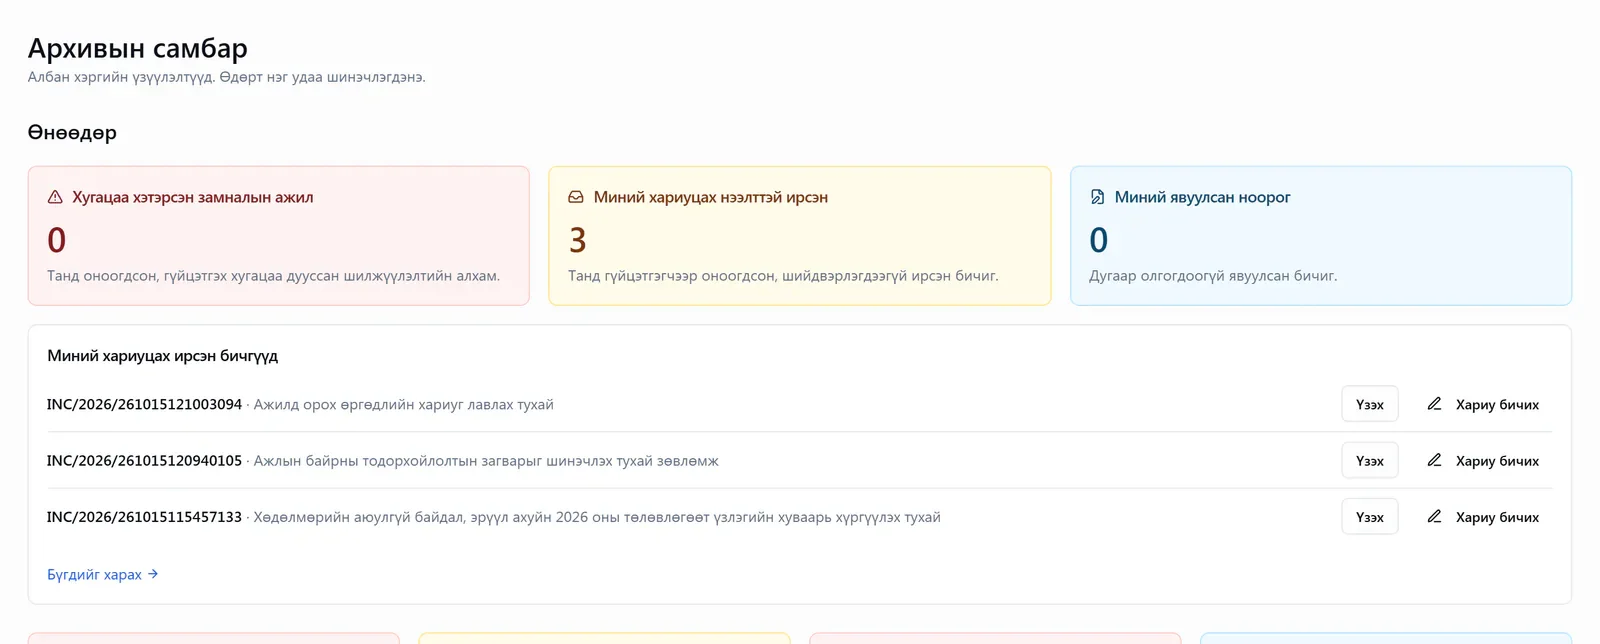The width and height of the screenshot is (1600, 644).
Task: Click subject Ажлын байрны тодорхойлолтын загварыг шинэчлэх
Action: coord(486,460)
